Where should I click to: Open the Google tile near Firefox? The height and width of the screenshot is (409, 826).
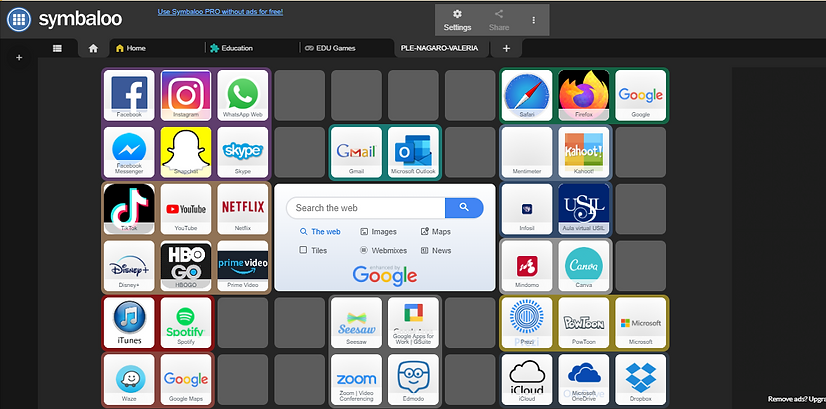tap(641, 95)
